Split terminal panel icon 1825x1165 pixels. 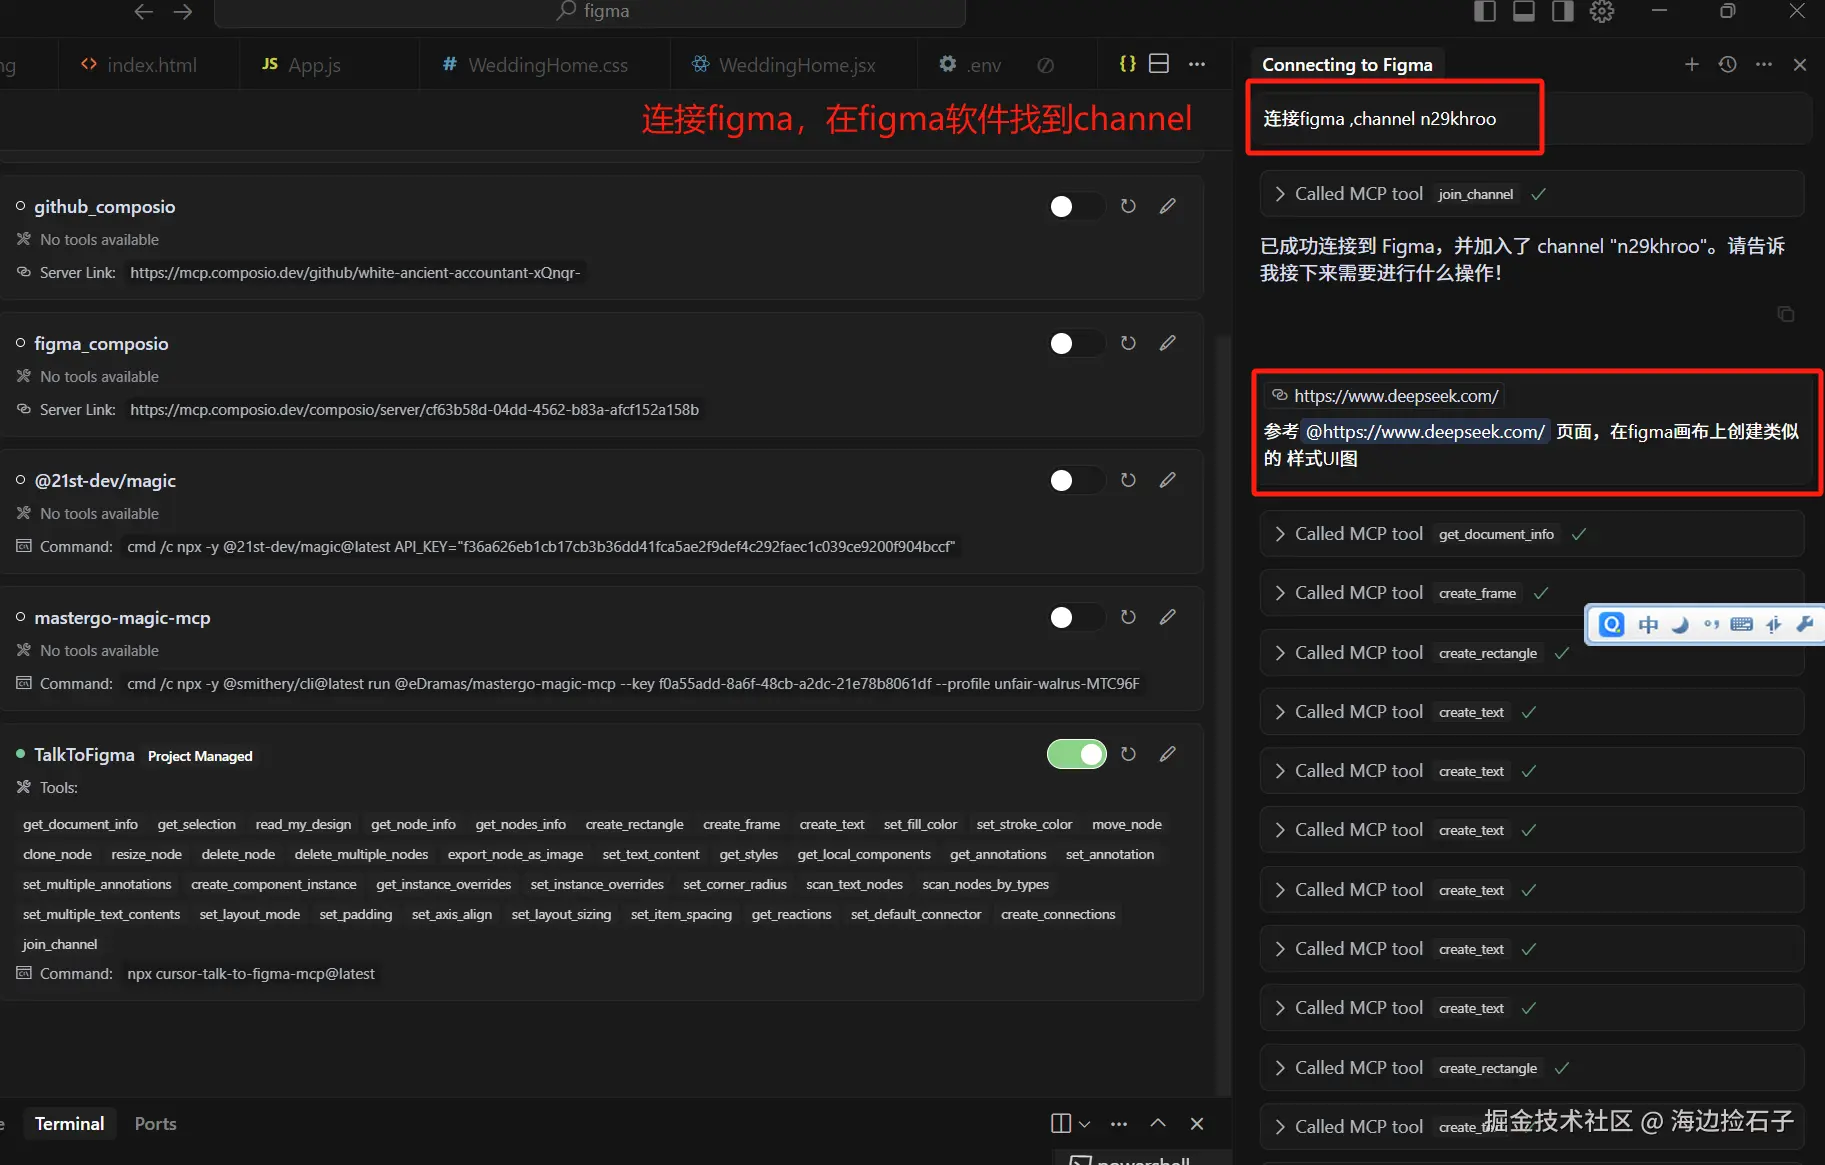(x=1061, y=1123)
